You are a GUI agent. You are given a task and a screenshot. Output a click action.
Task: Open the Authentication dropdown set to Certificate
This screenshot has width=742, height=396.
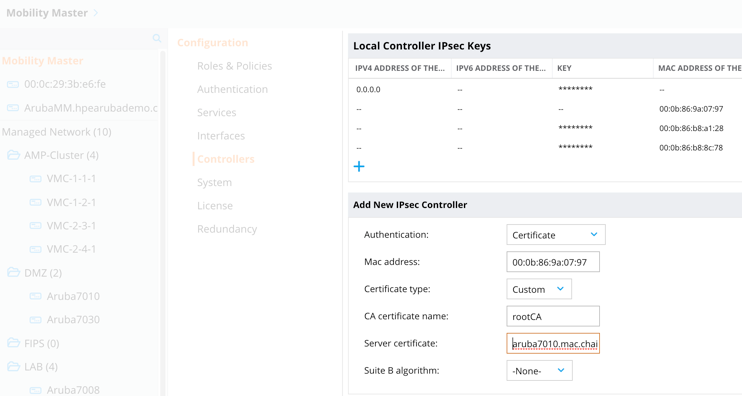[556, 235]
